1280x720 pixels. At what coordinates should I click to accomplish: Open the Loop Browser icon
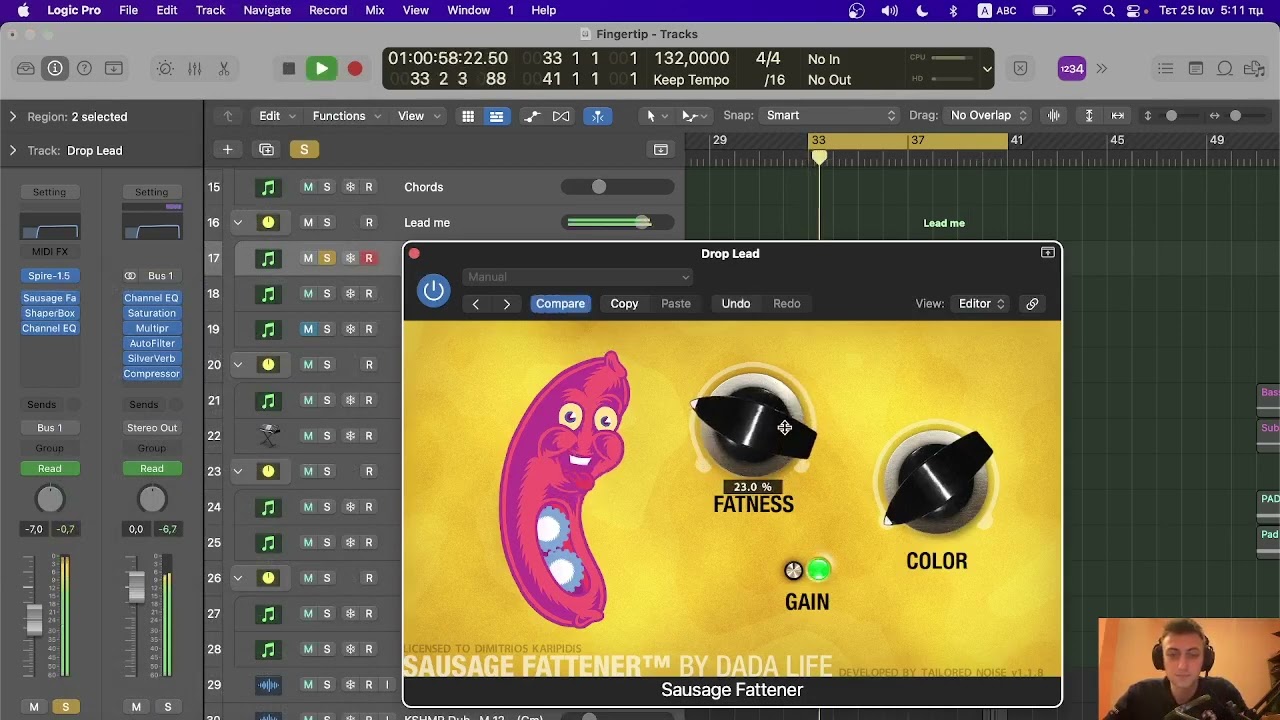[x=1225, y=68]
